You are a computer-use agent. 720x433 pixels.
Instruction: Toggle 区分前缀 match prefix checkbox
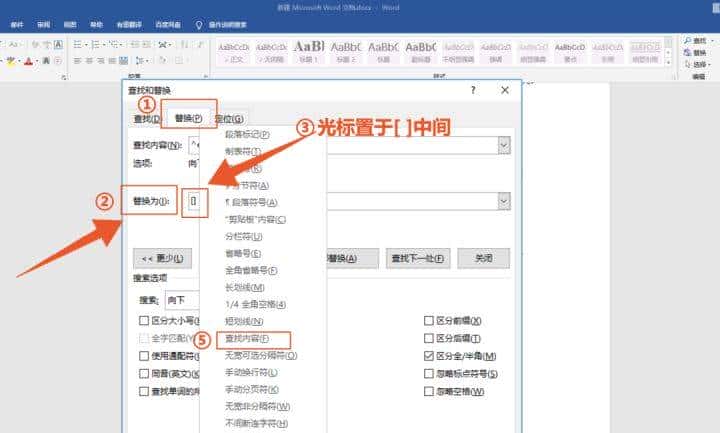(428, 321)
